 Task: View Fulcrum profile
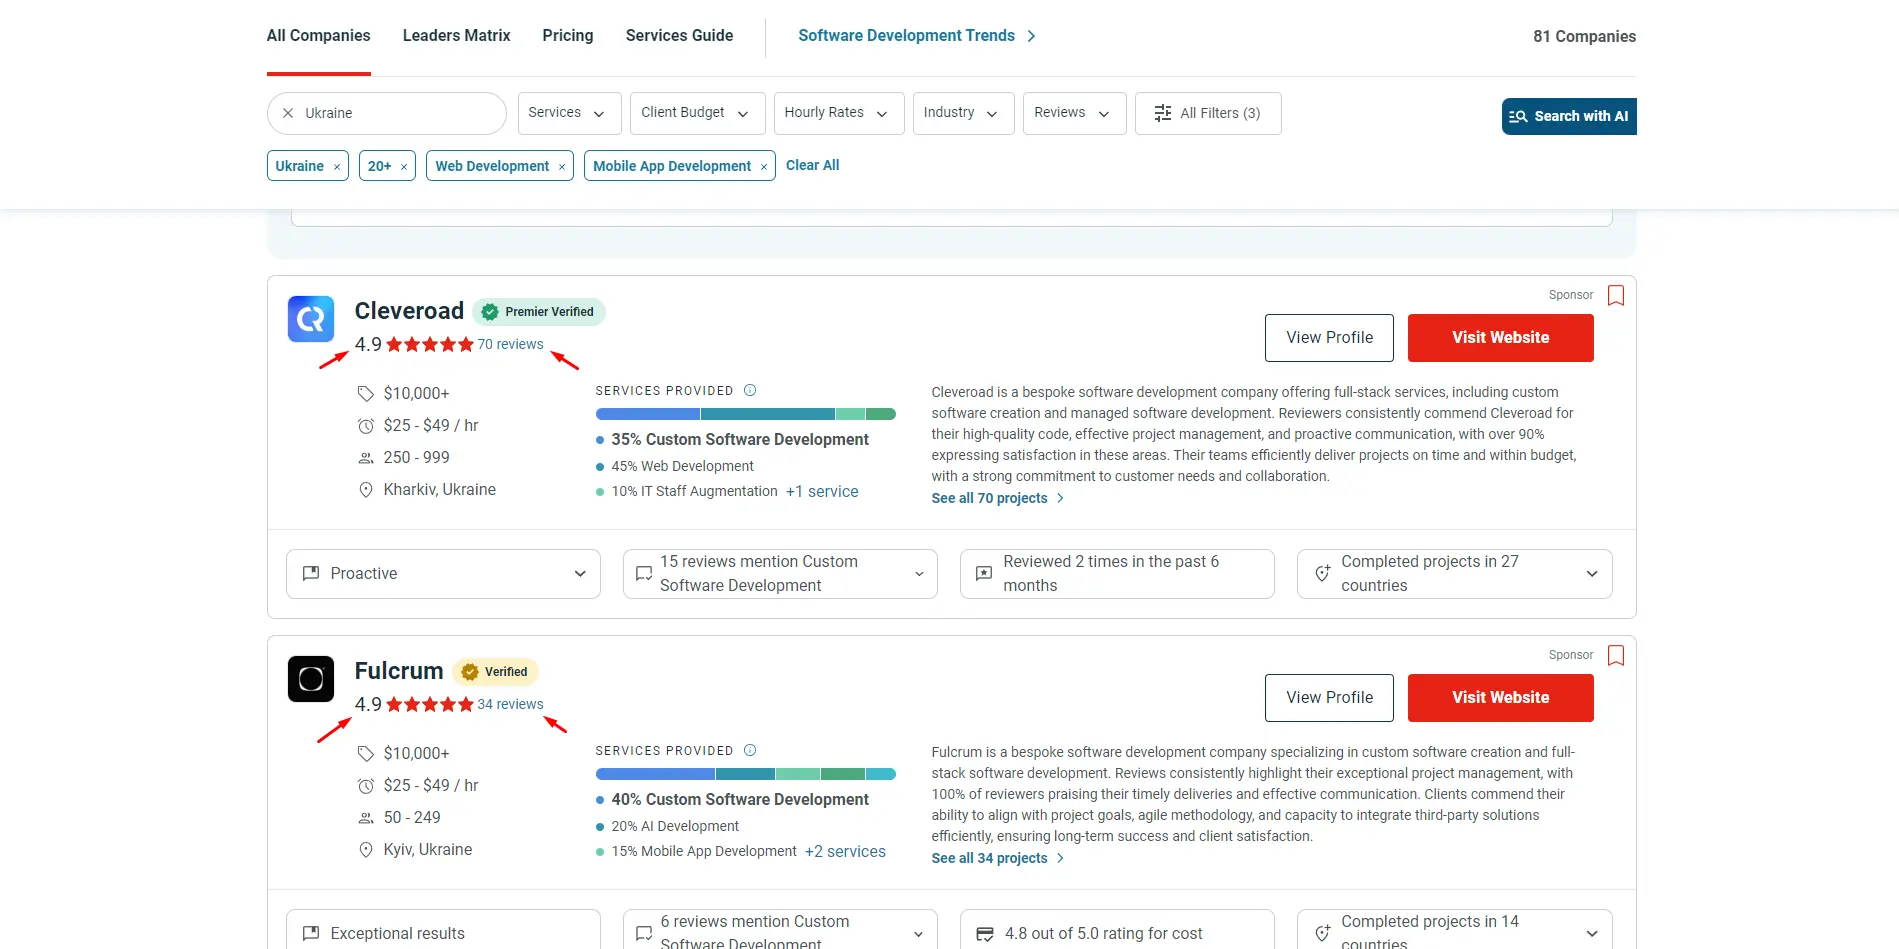[x=1329, y=698]
